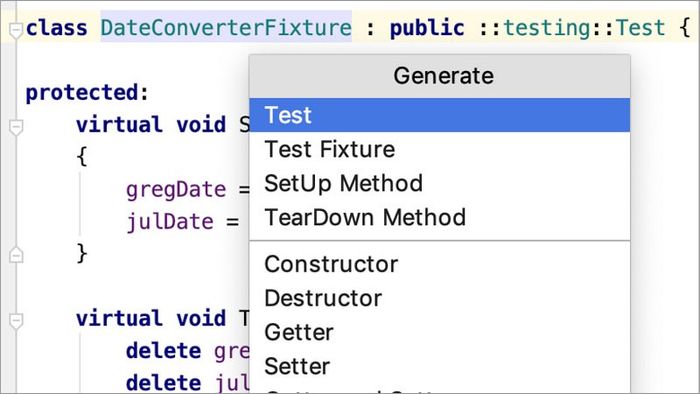Viewport: 700px width, 394px height.
Task: Click the Generate popup title bar
Action: coord(439,76)
